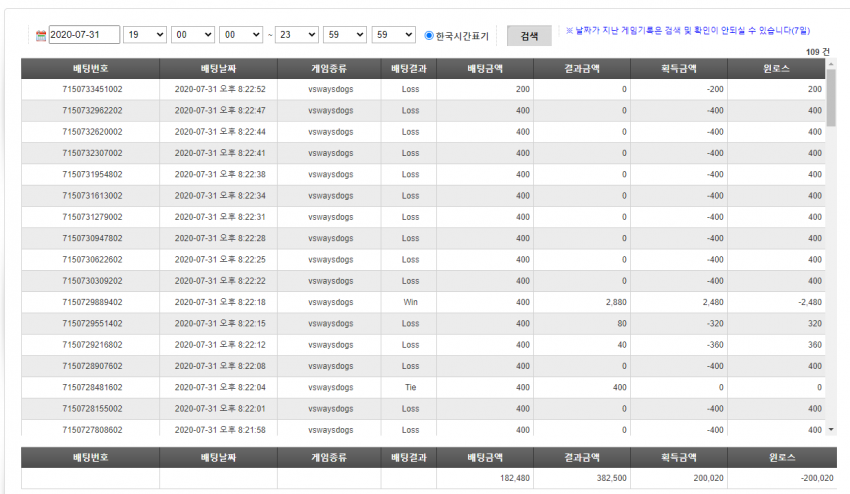Click the date cell 2020-07-31 오후 8:22:47

click(220, 111)
